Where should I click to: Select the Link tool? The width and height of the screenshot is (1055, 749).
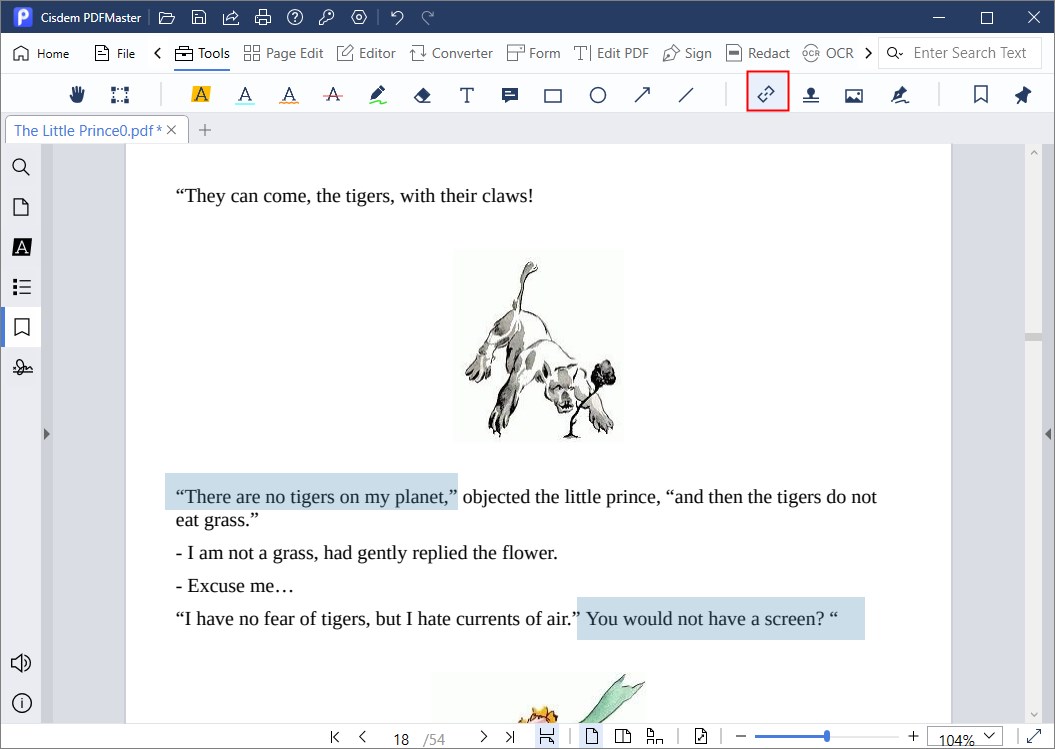[x=767, y=94]
